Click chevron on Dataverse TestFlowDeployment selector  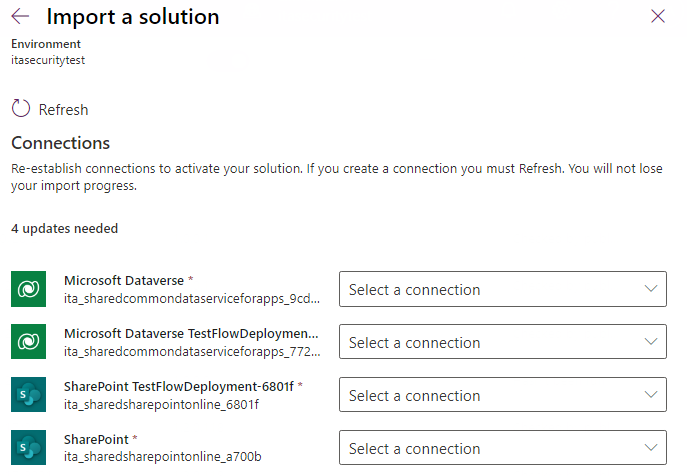click(x=651, y=343)
